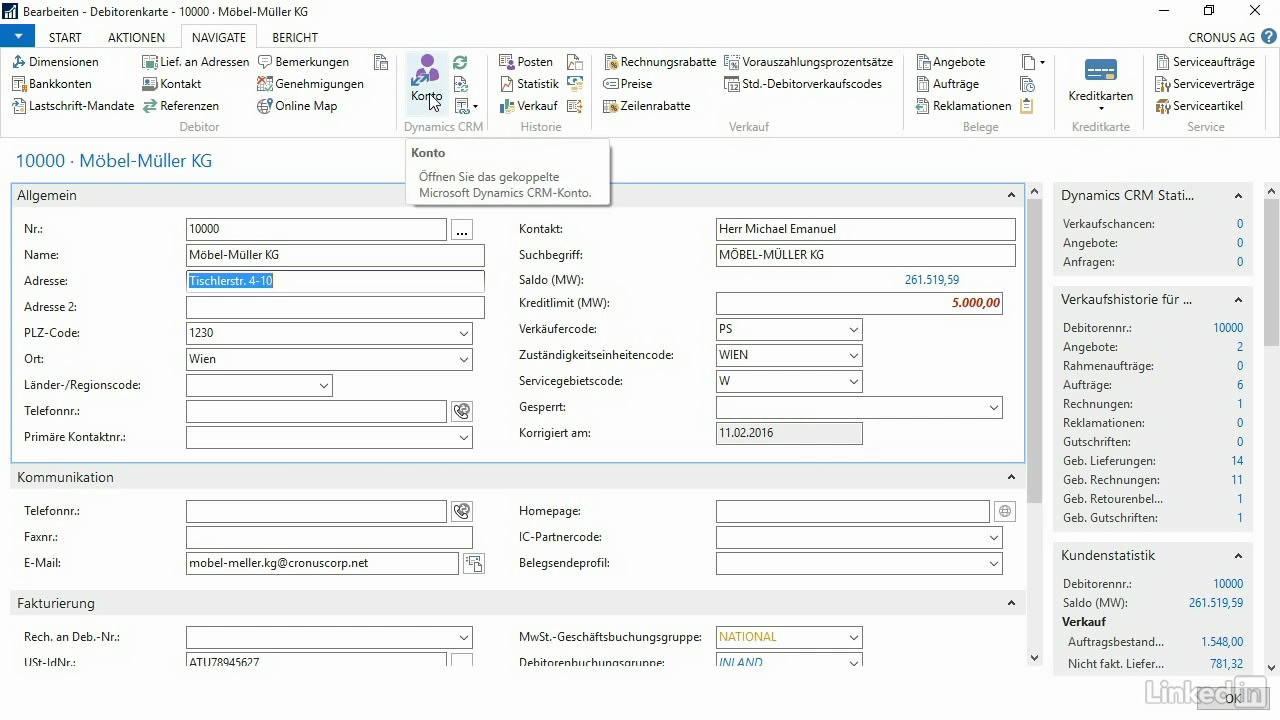The height and width of the screenshot is (720, 1280).
Task: Open the Verkäufercode dropdown
Action: 853,329
